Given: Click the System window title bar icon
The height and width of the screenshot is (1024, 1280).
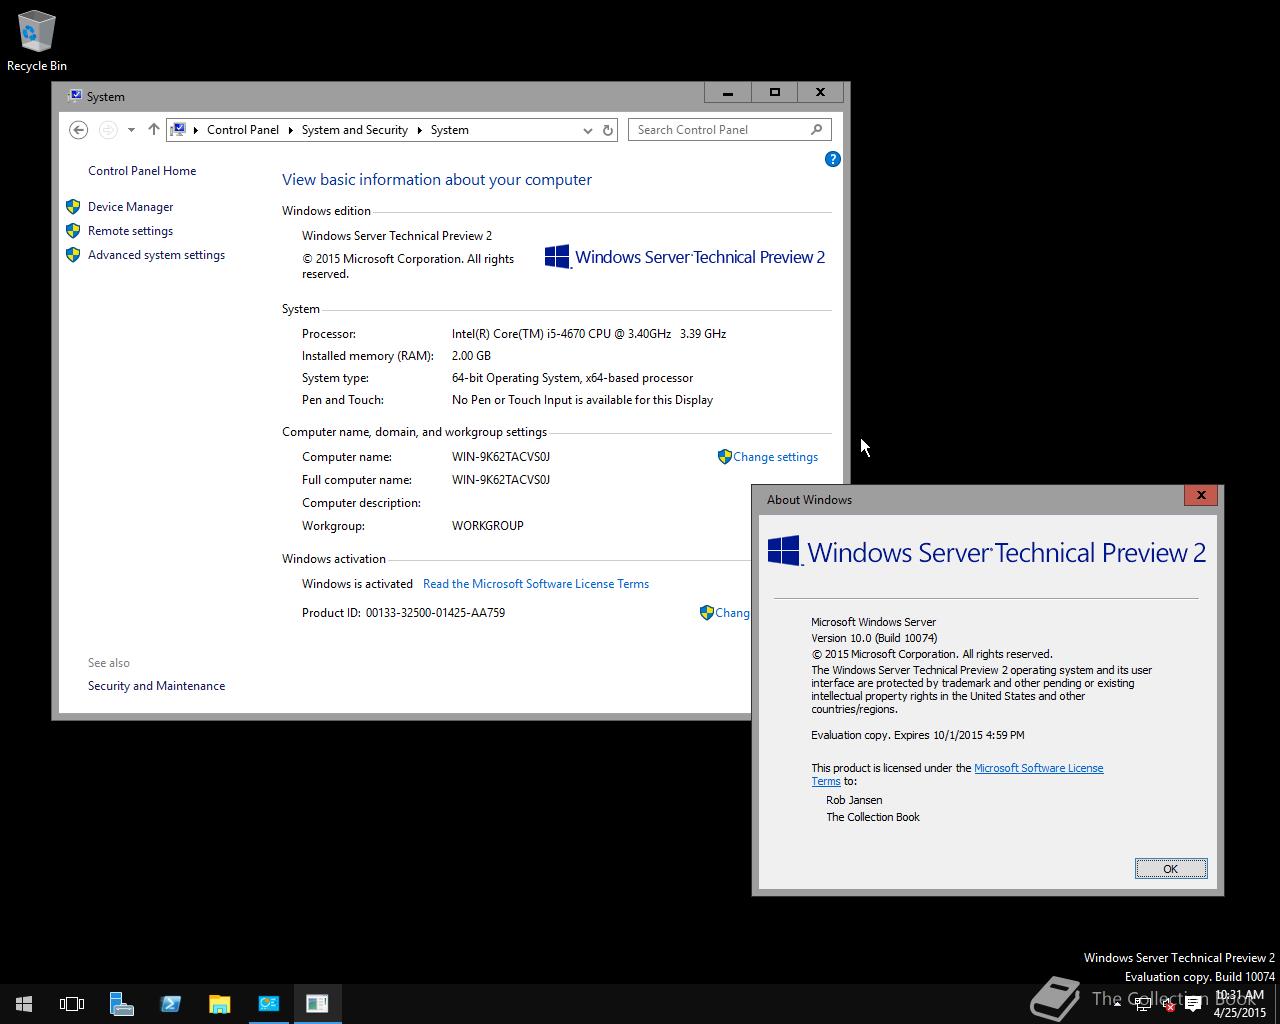Looking at the screenshot, I should pos(74,97).
